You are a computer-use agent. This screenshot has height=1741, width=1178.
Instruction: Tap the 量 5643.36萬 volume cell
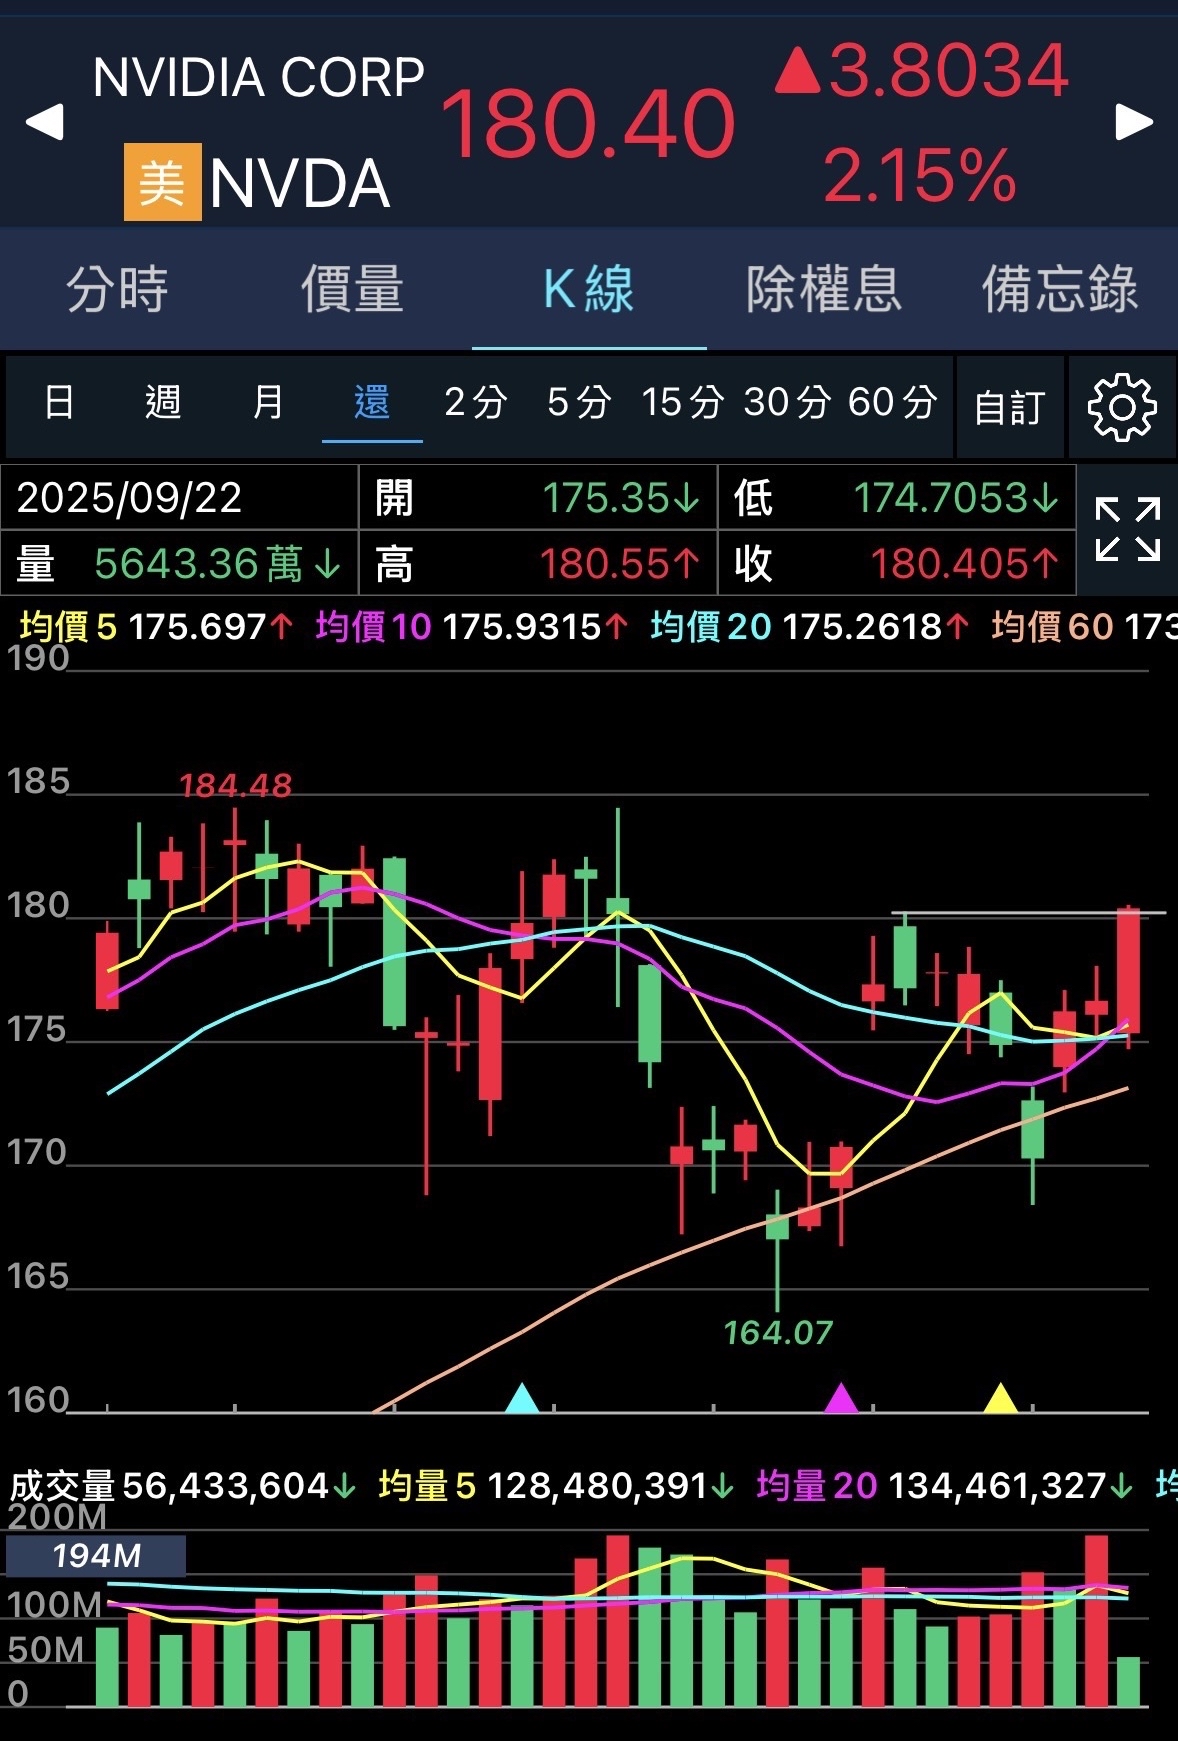[x=180, y=563]
